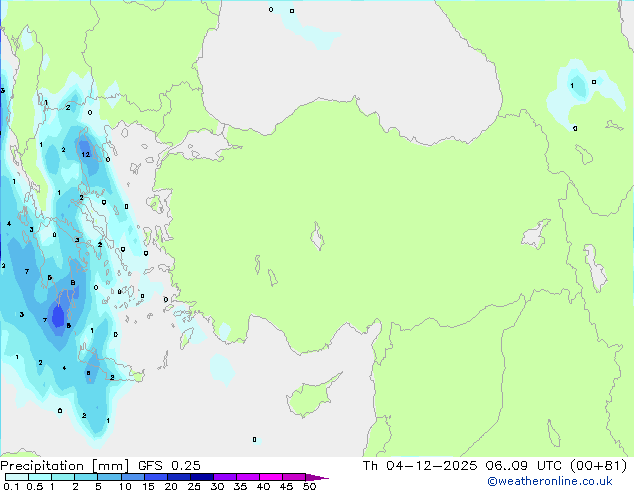Image resolution: width=634 pixels, height=490 pixels.
Task: Click the '06..09 UTC' time text
Action: coord(524,466)
